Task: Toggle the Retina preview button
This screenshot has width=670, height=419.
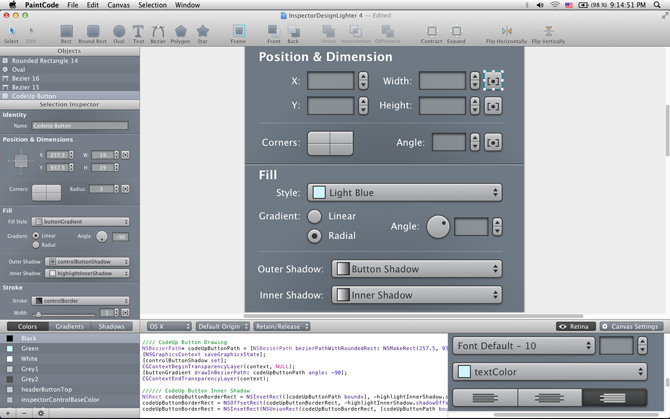Action: click(575, 326)
